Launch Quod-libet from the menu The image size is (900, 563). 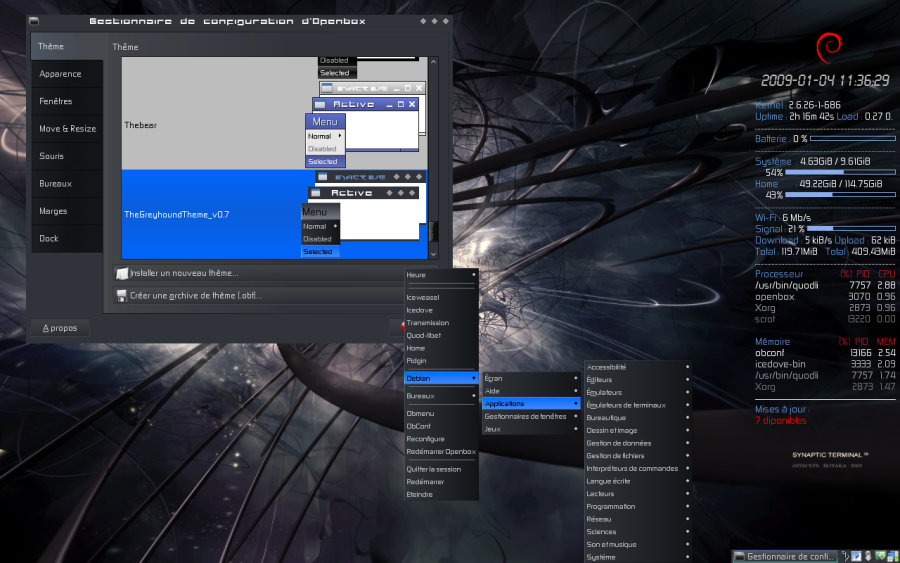441,335
